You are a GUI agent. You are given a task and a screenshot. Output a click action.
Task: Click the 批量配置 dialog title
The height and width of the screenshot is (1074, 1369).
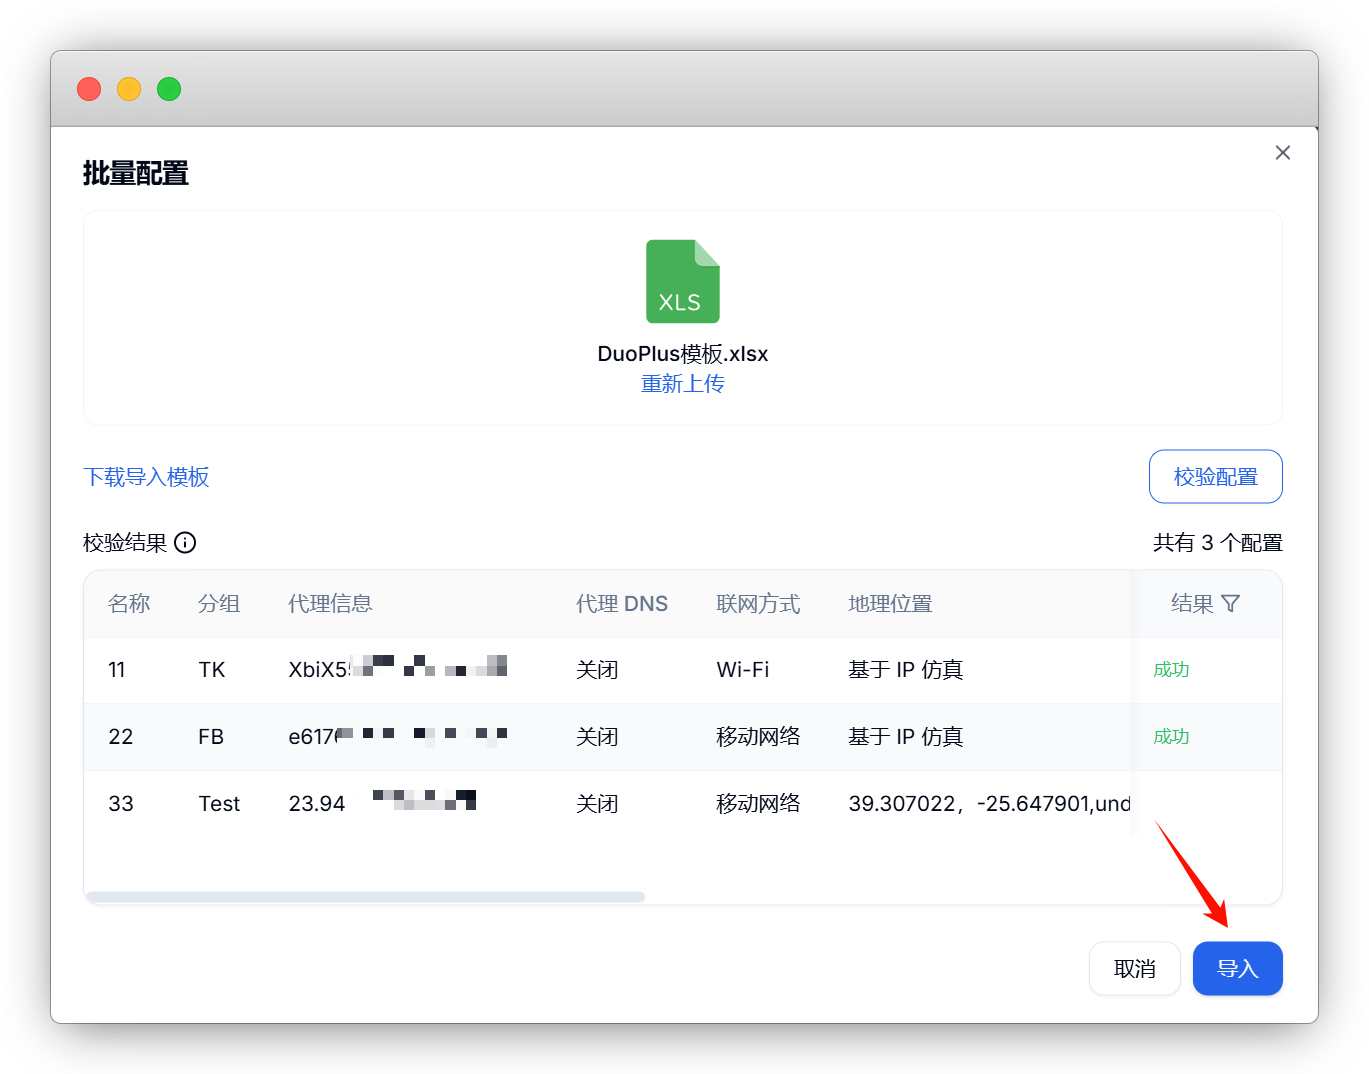click(x=136, y=174)
